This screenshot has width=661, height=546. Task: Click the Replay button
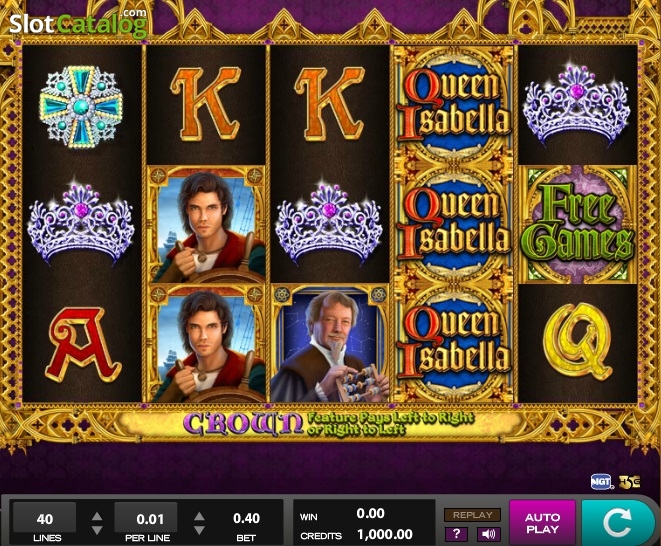coord(473,515)
